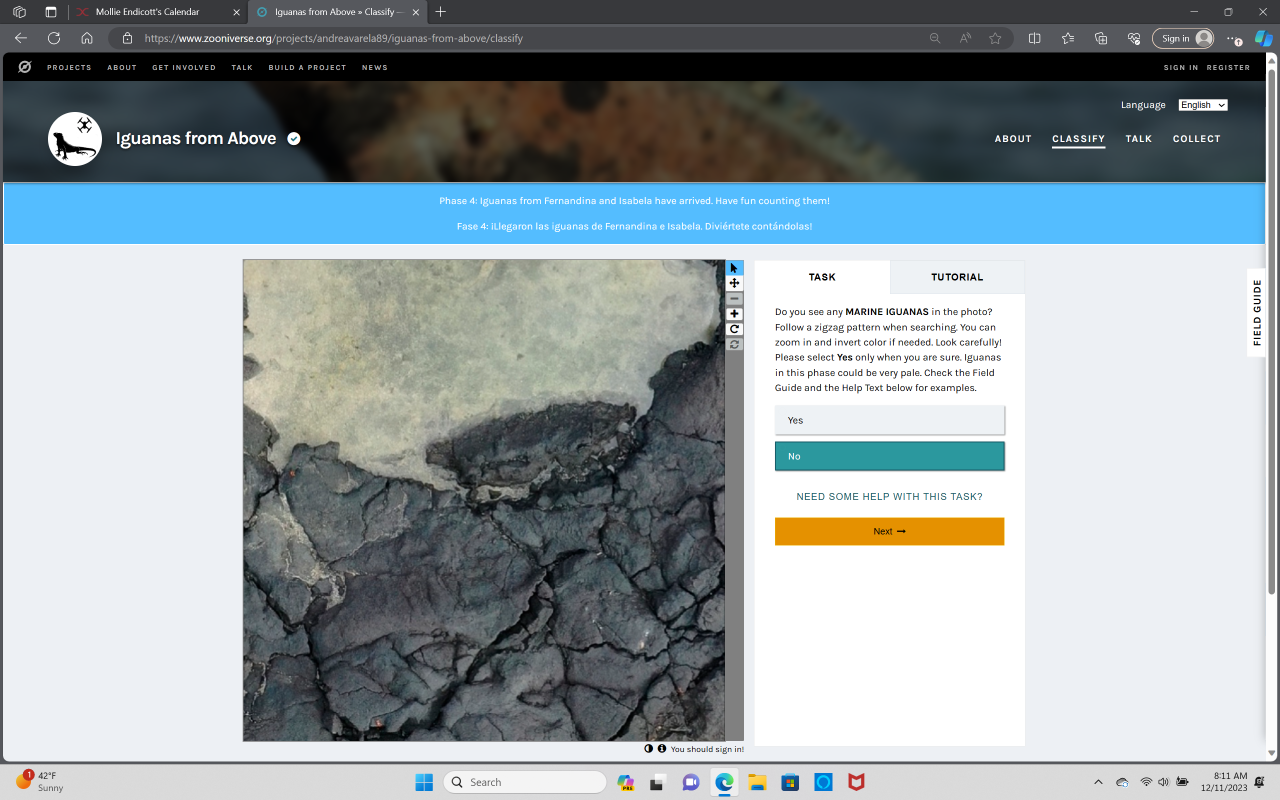Close the Mollie Endicott's Calendar tab

pyautogui.click(x=236, y=12)
